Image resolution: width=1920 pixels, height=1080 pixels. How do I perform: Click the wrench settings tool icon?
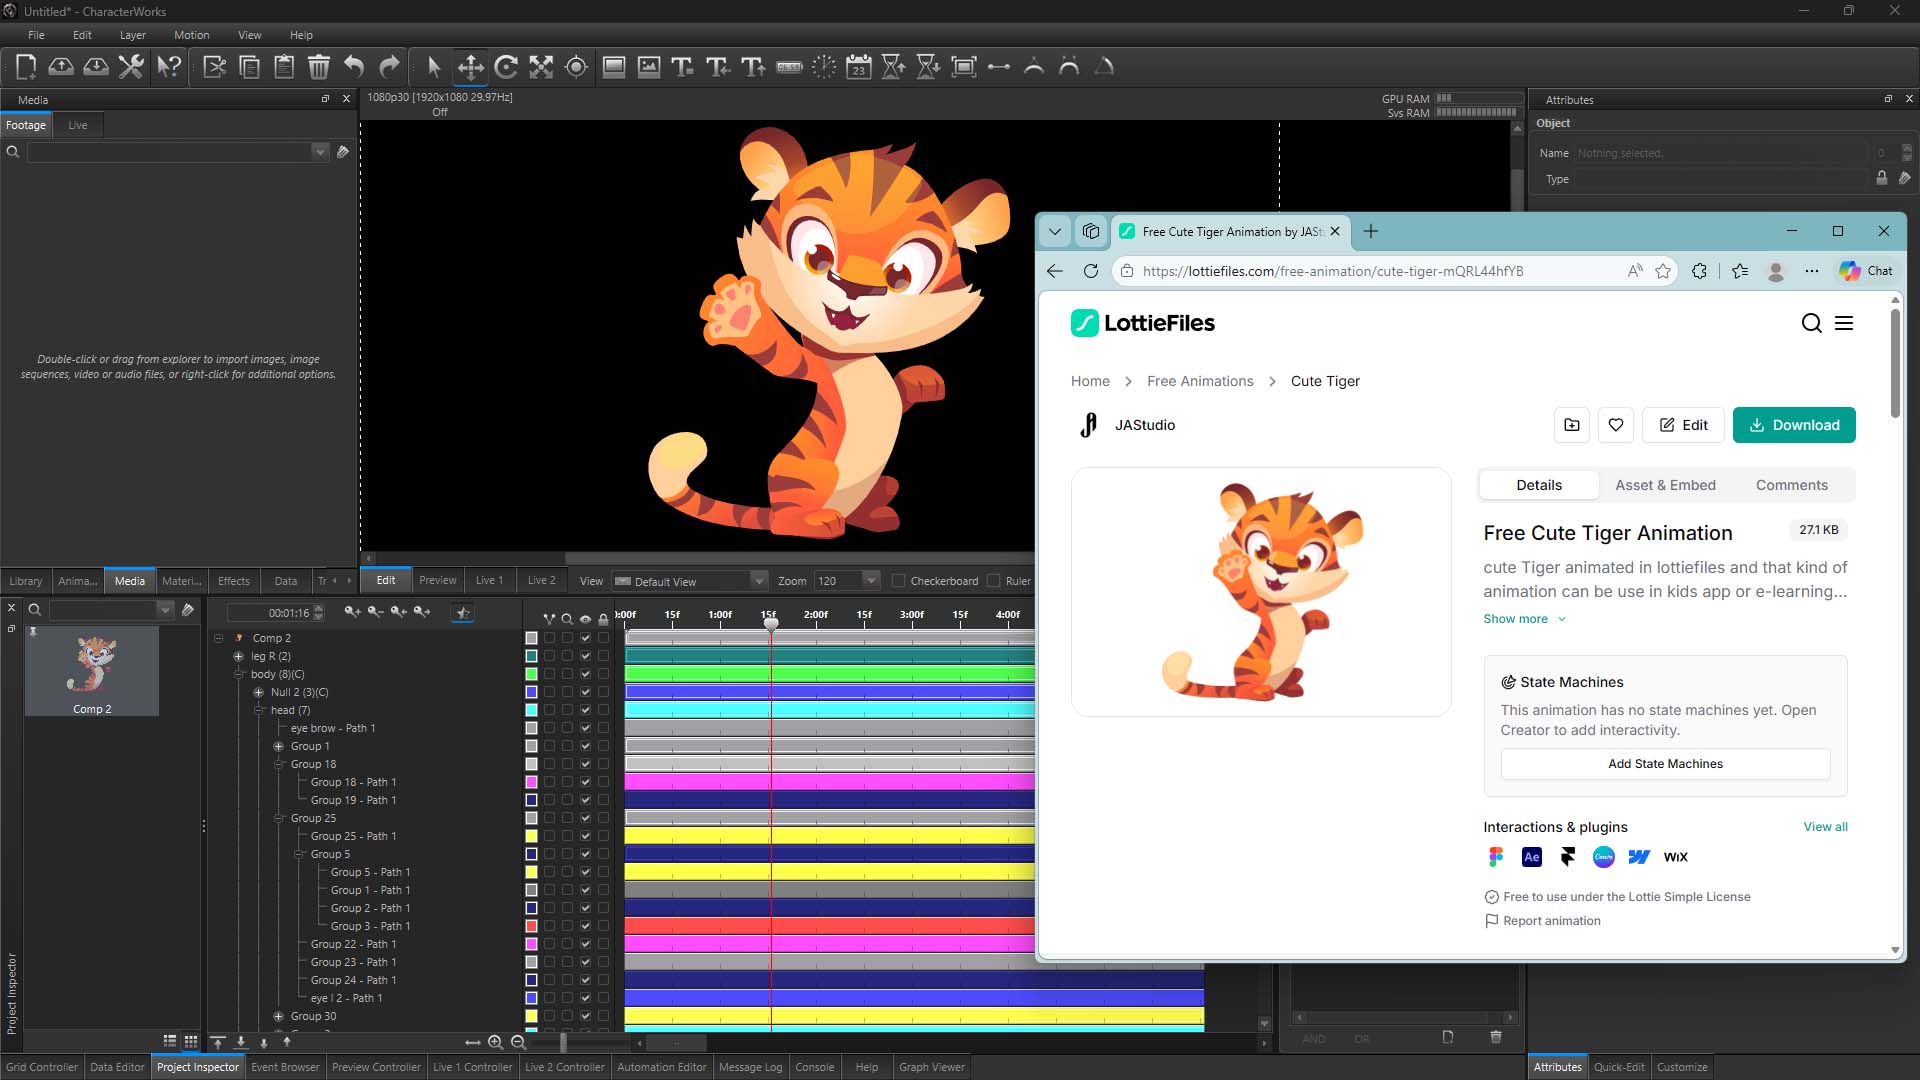click(131, 67)
